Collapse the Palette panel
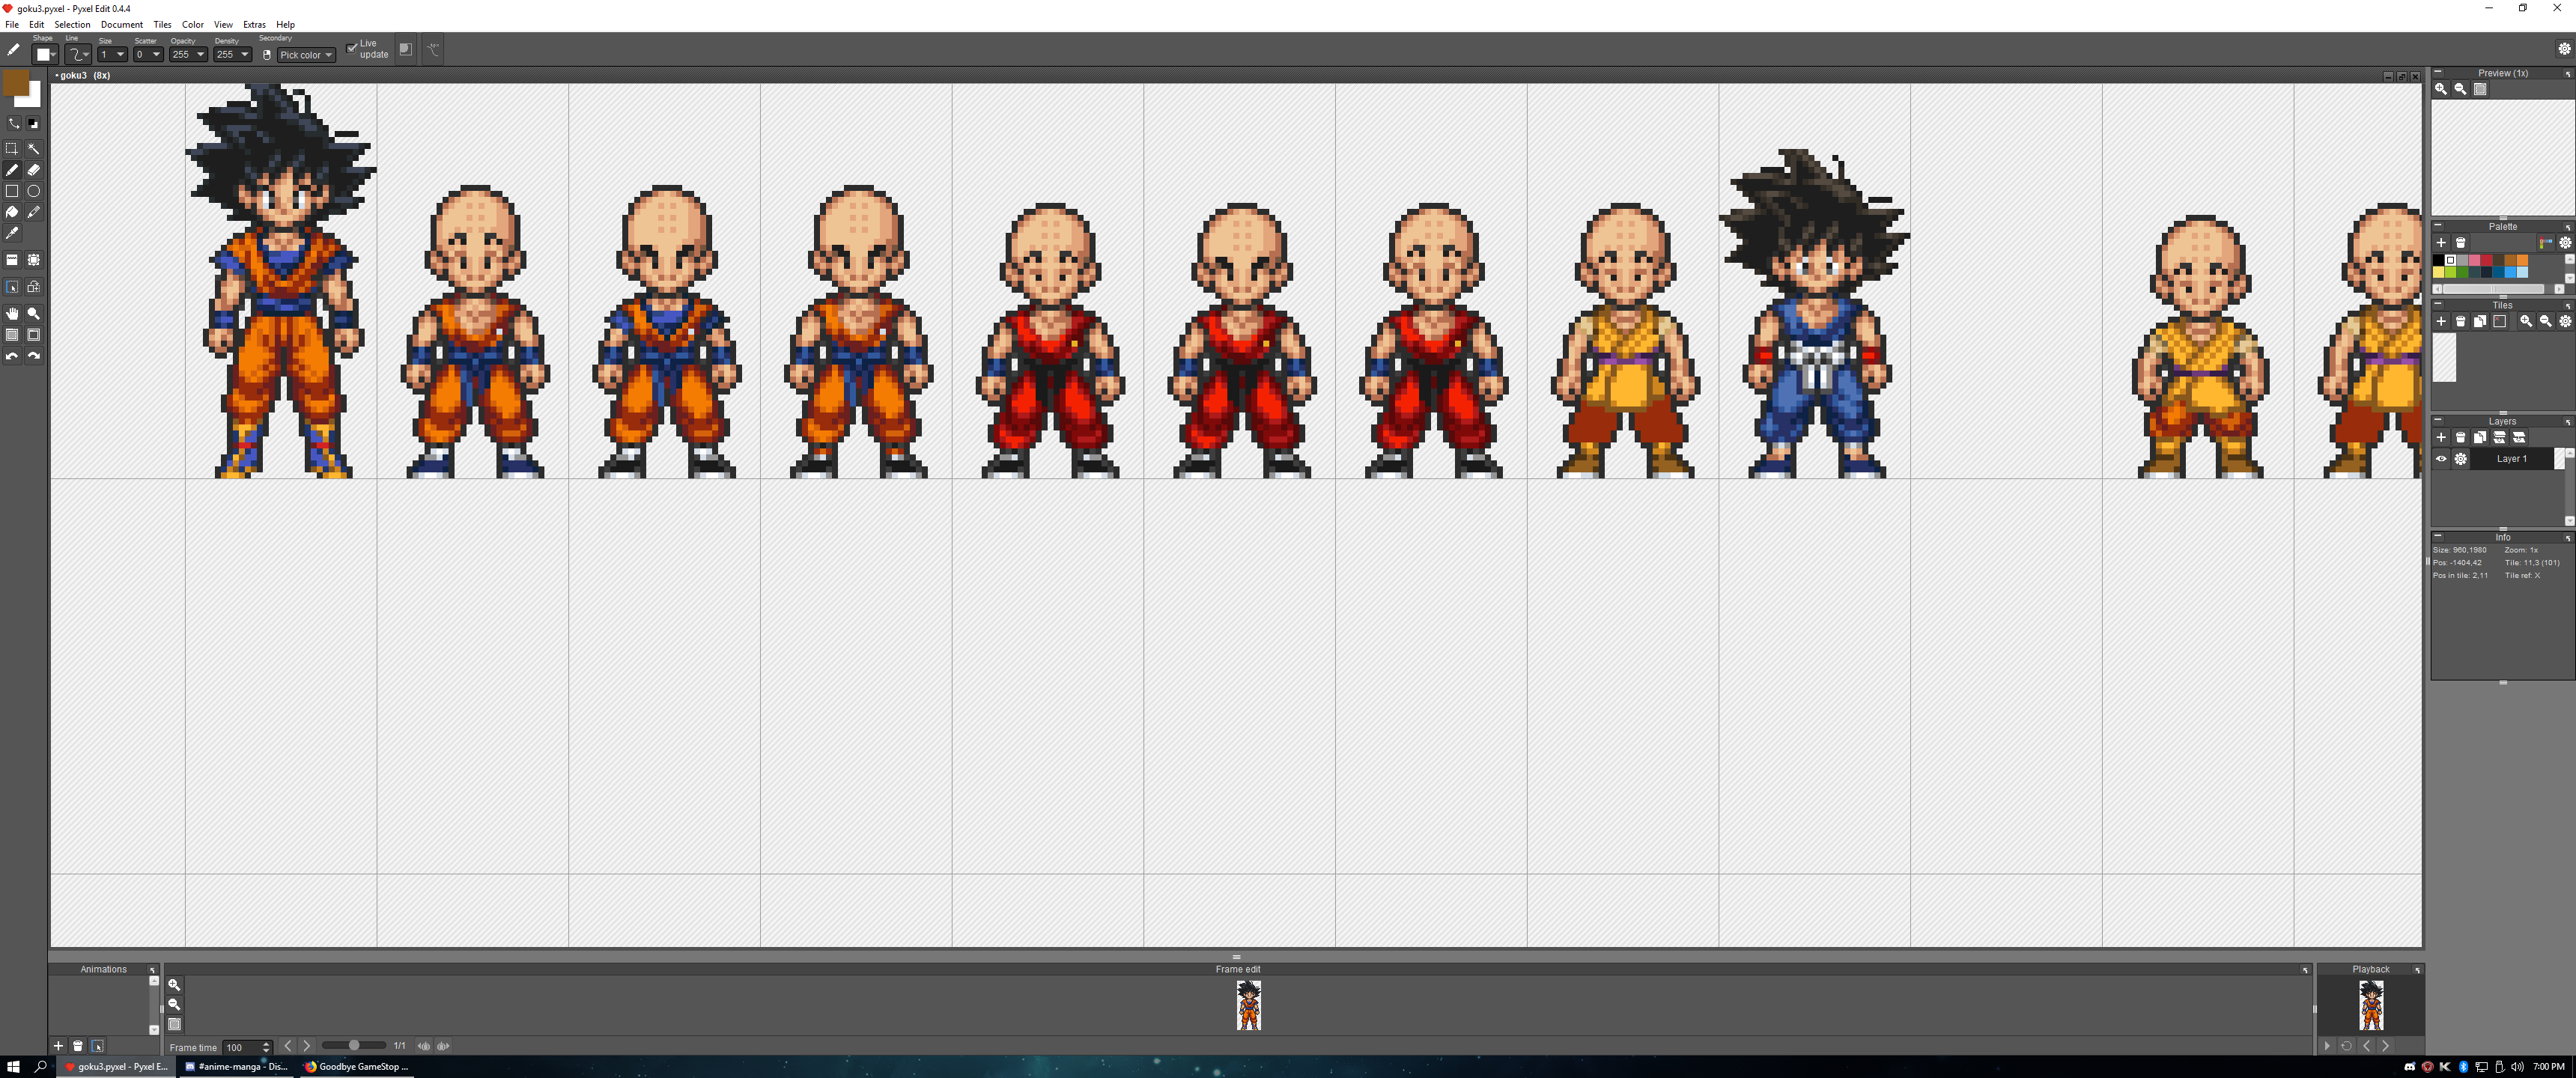This screenshot has height=1078, width=2576. pyautogui.click(x=2438, y=225)
